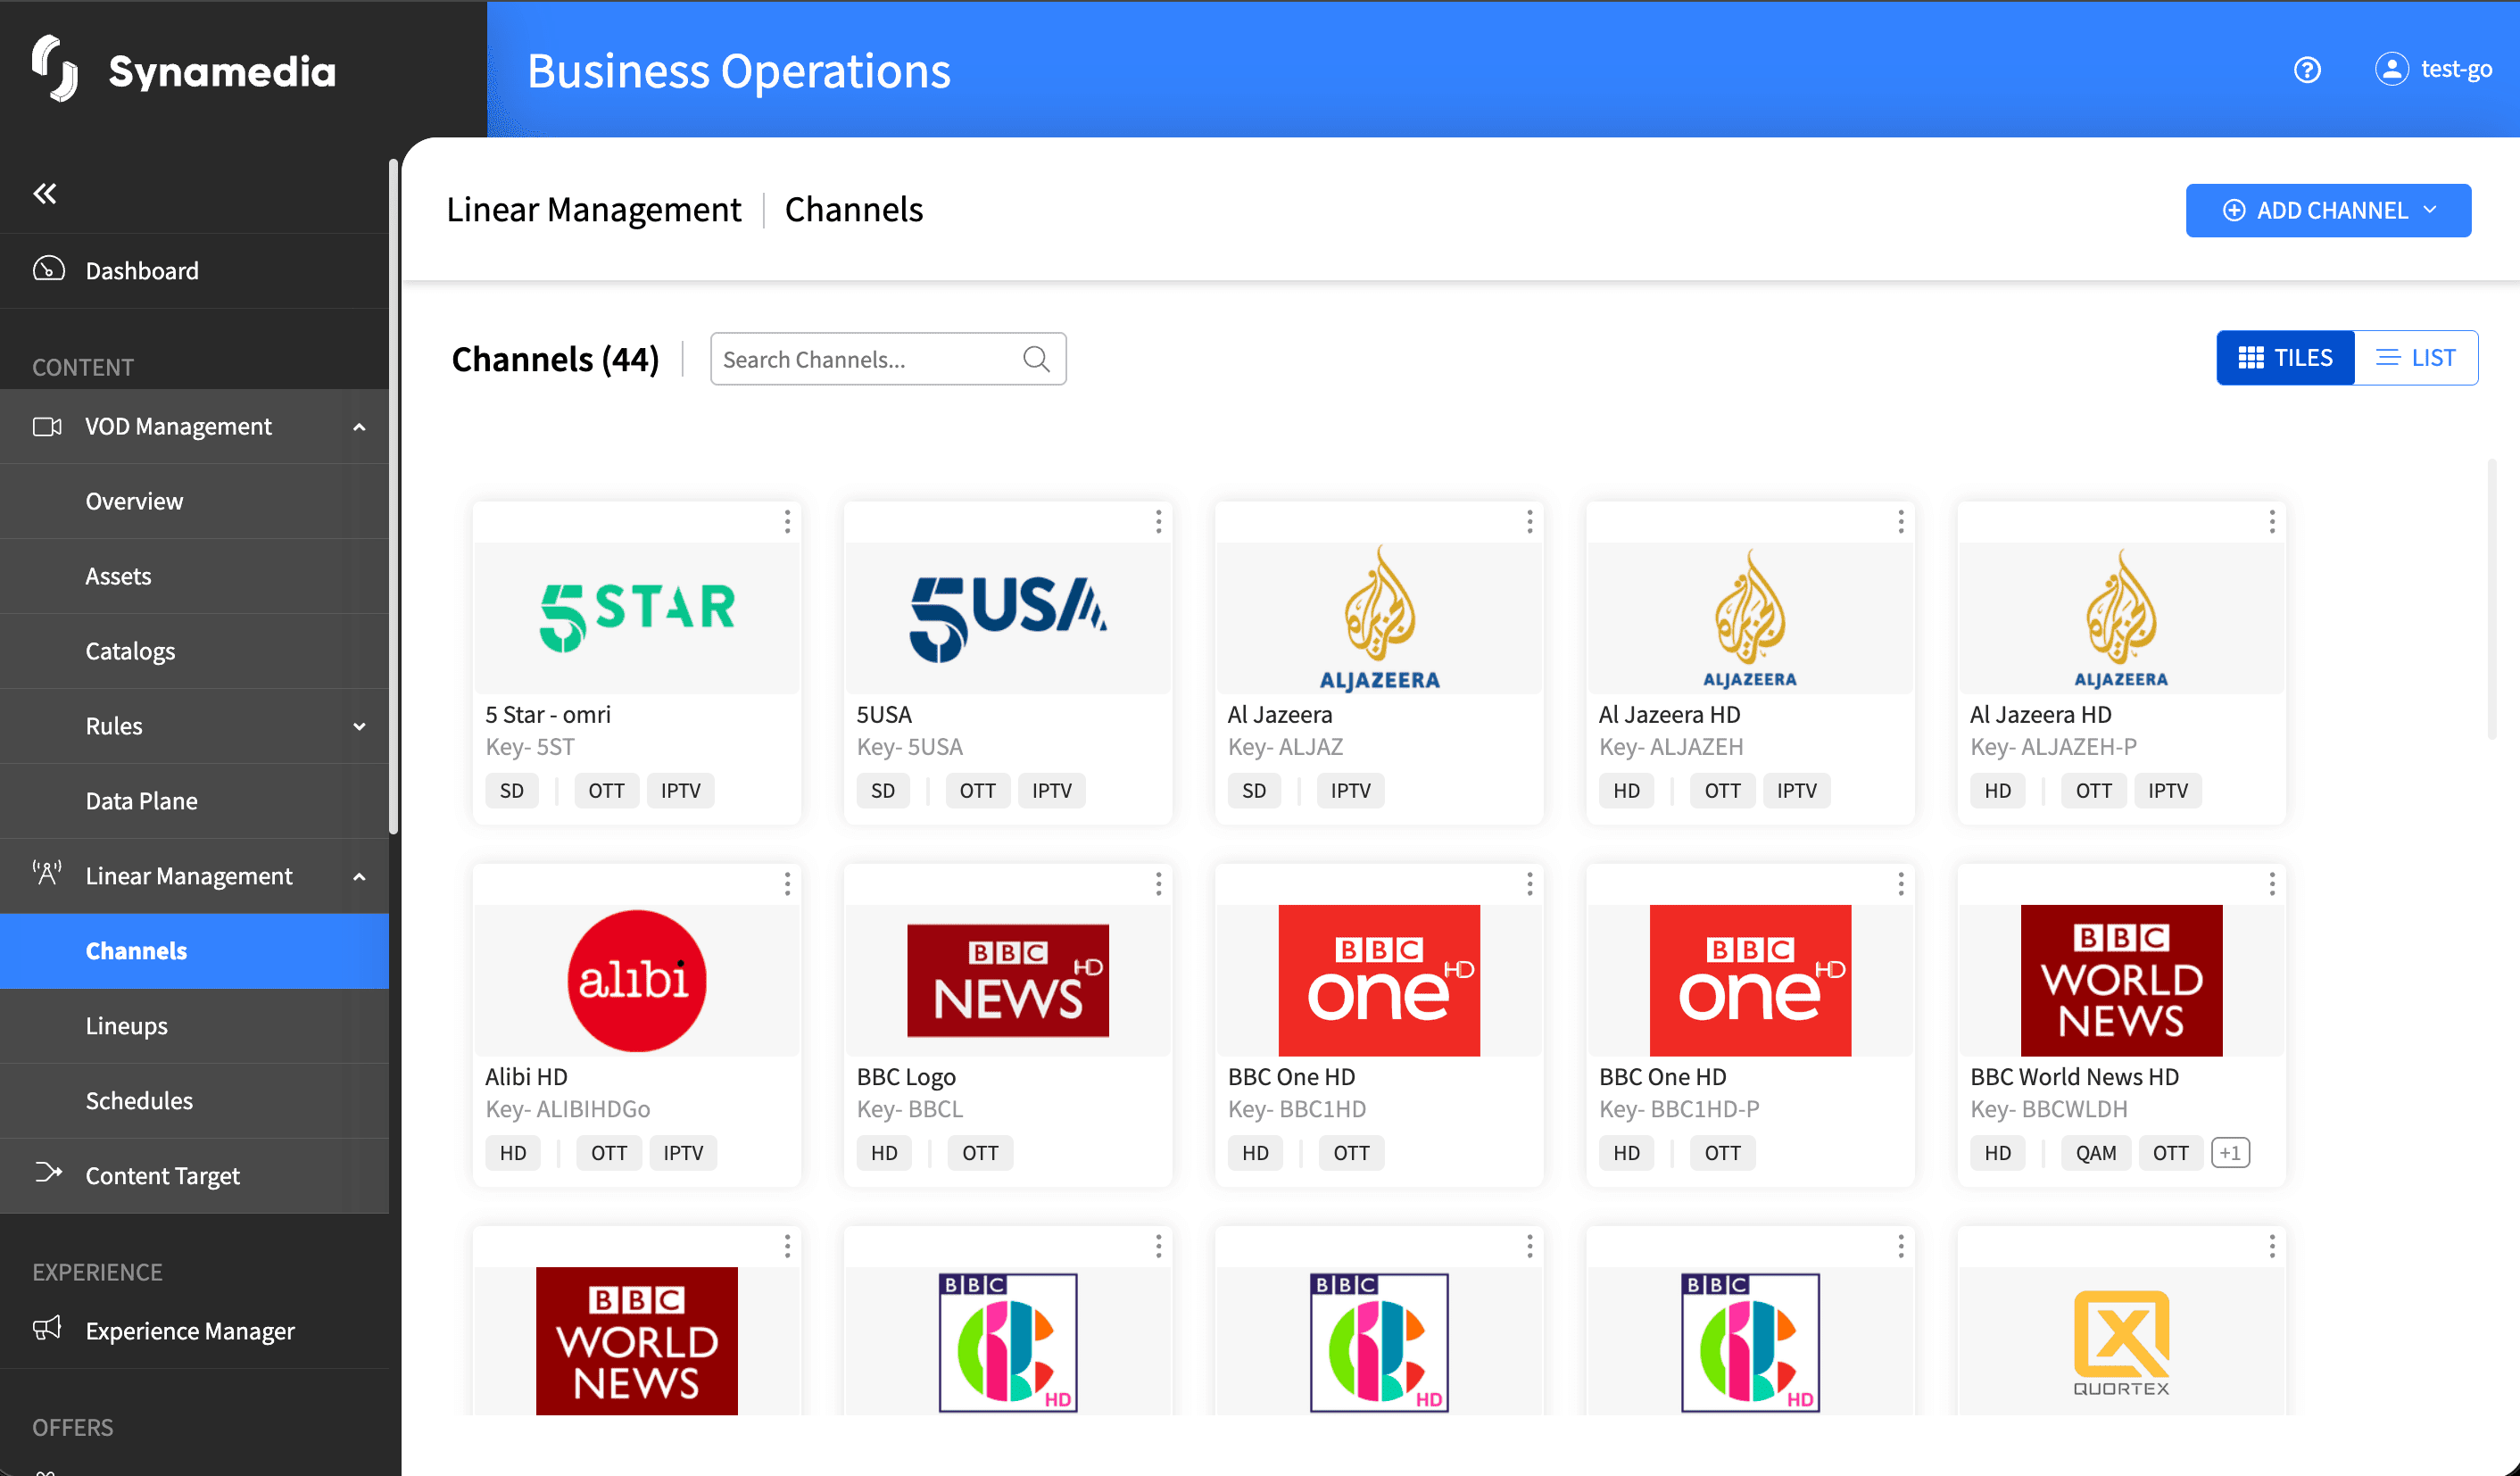Click 'Channels (44)' heading
The image size is (2520, 1476).
click(x=555, y=359)
